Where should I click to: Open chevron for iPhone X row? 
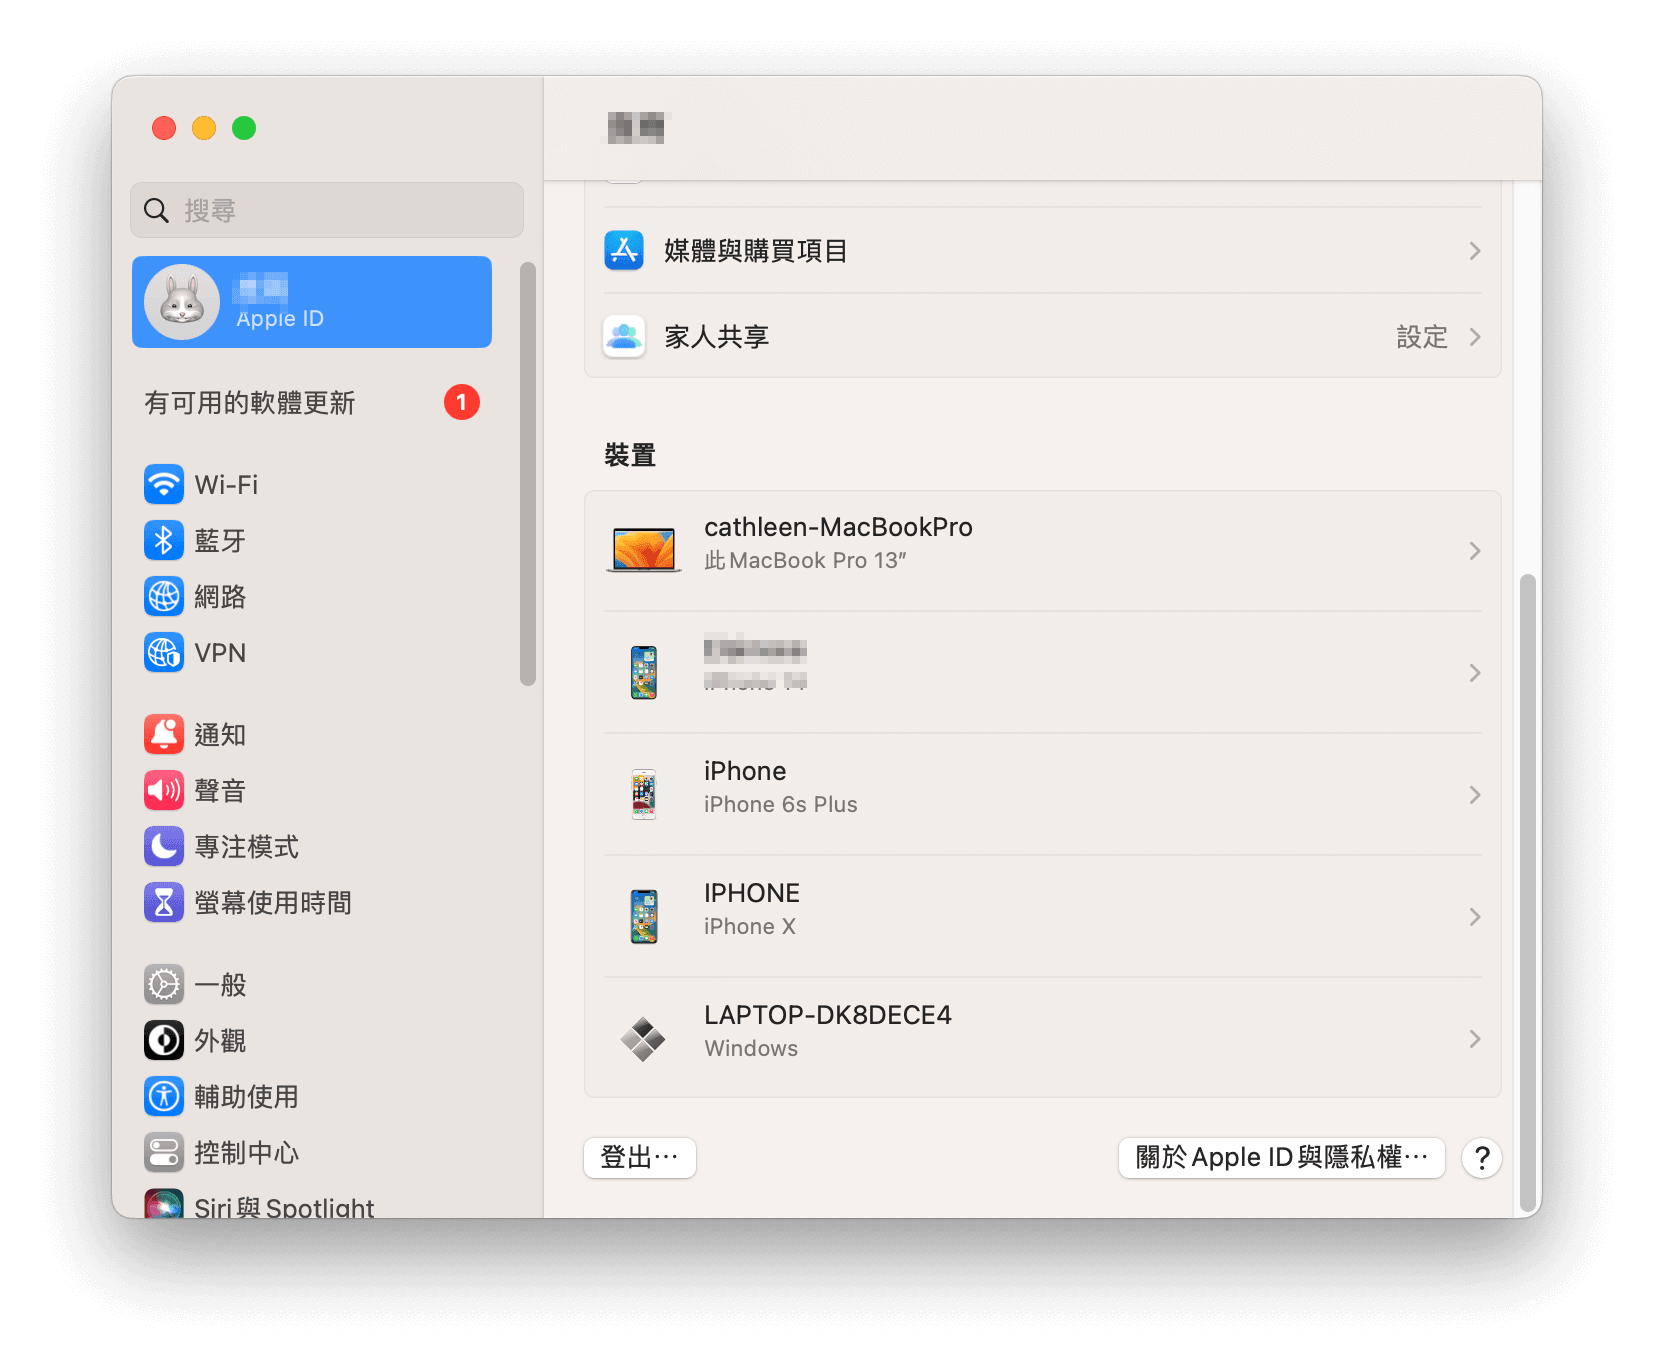click(1475, 917)
